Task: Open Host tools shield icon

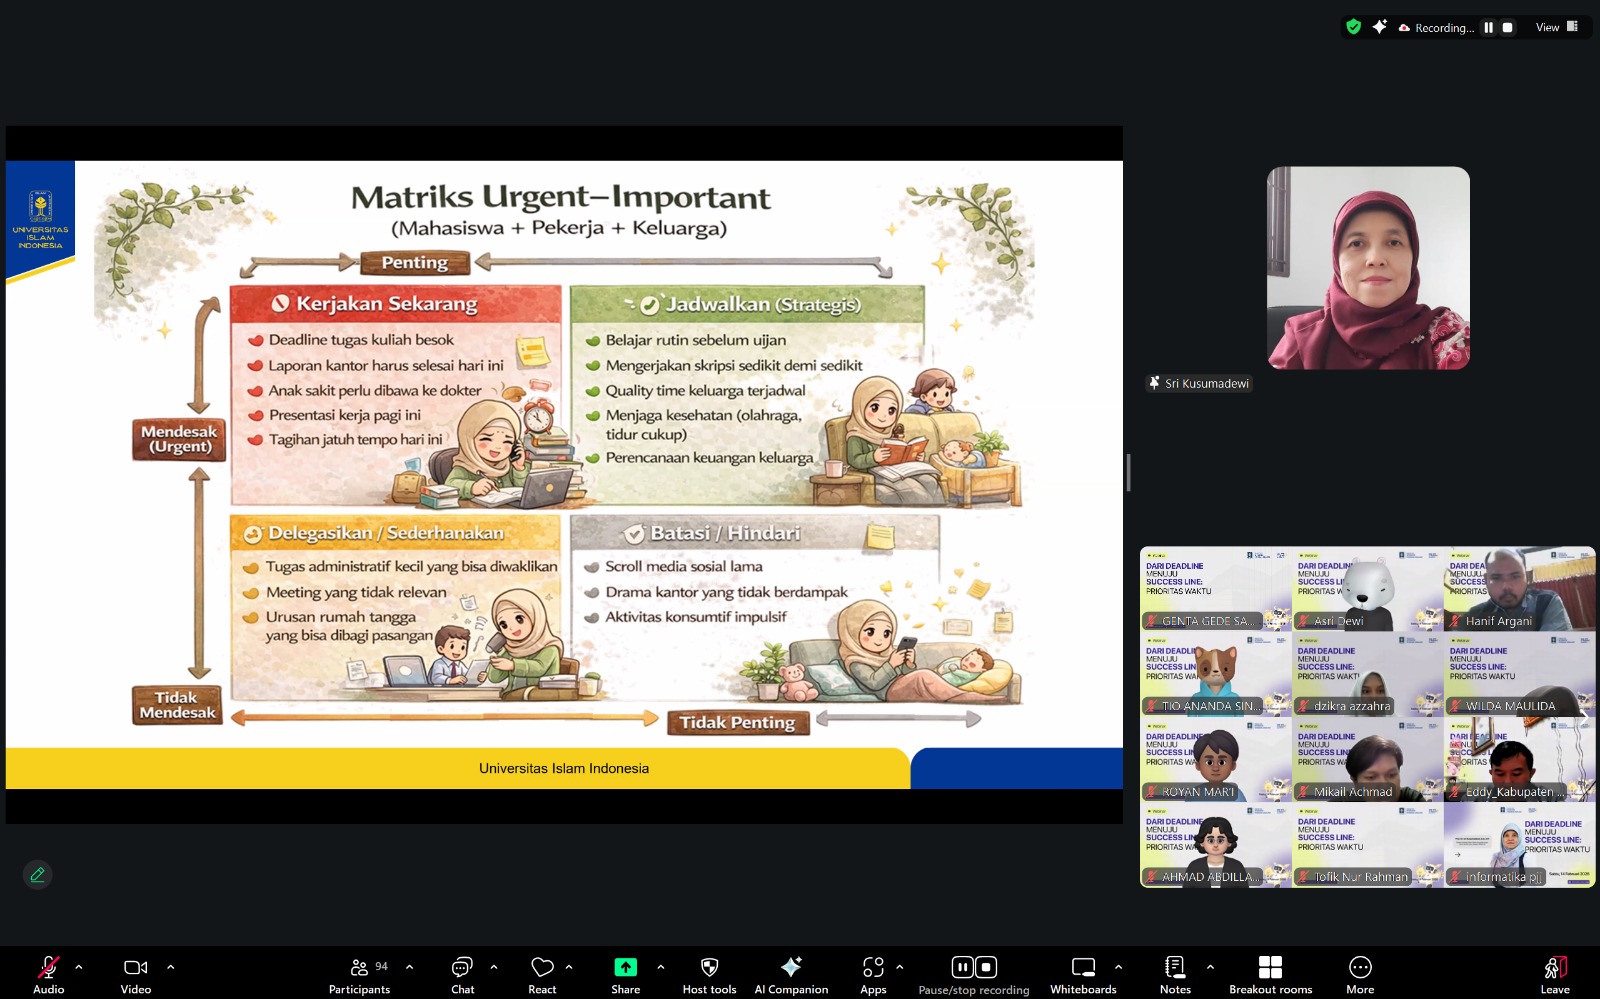Action: point(709,974)
